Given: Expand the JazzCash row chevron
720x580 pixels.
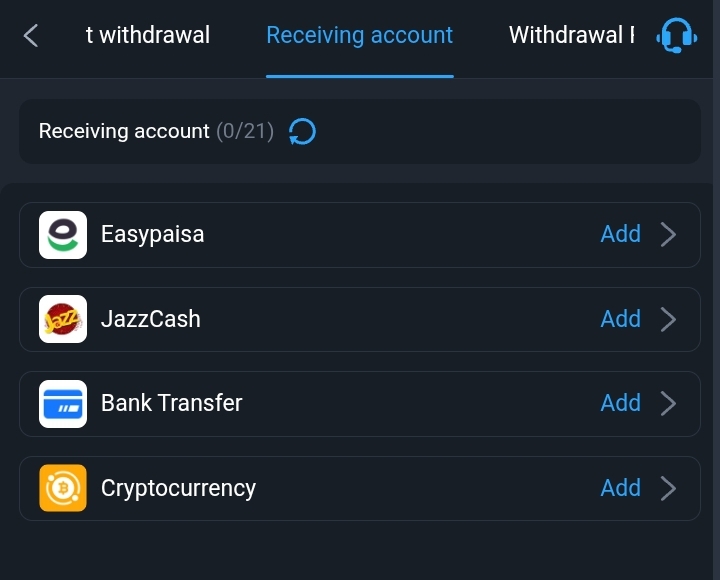Looking at the screenshot, I should tap(669, 319).
